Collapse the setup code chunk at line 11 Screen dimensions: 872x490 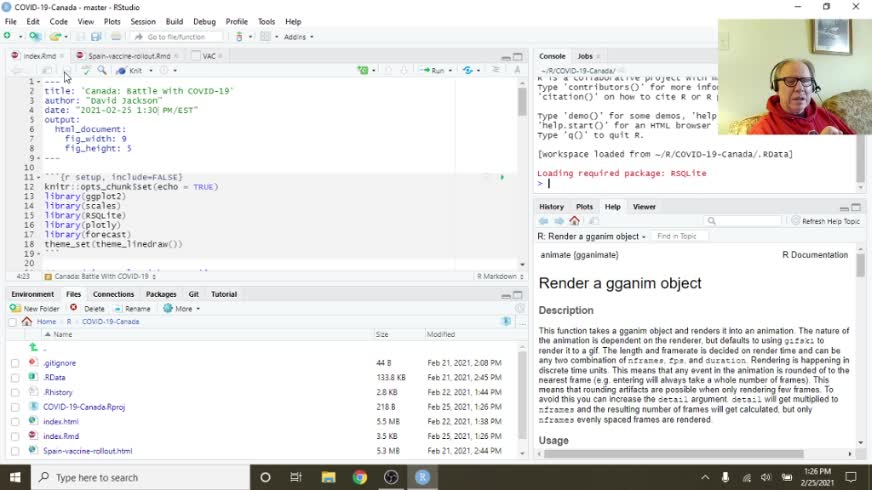(38, 177)
